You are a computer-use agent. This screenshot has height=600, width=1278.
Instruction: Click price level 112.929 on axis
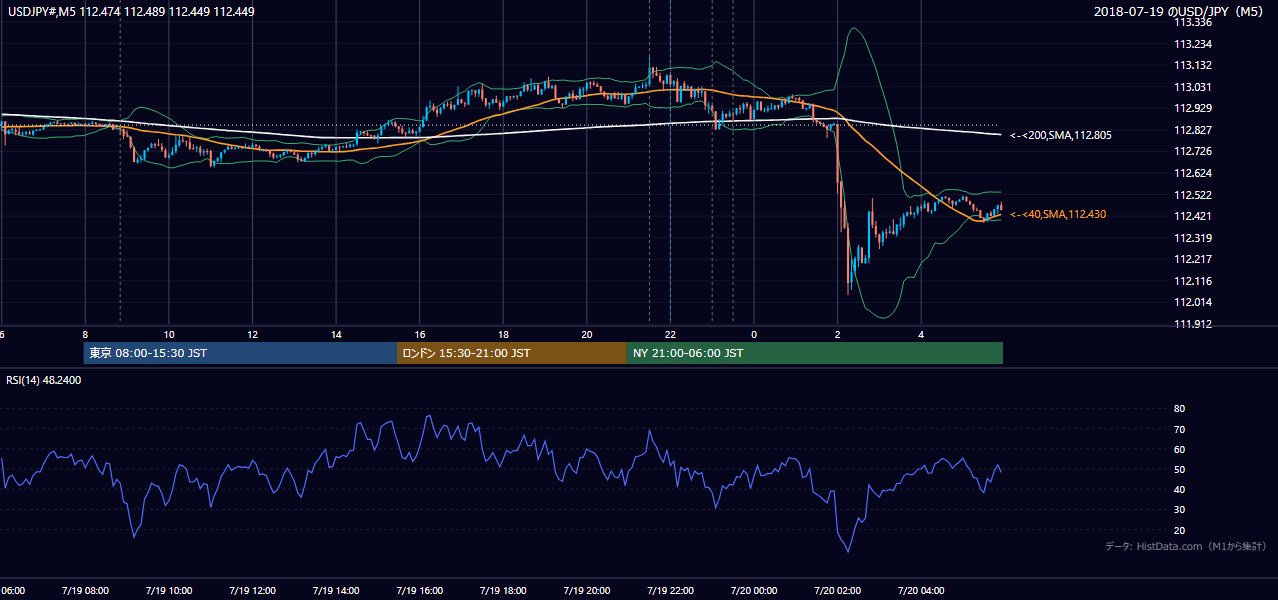point(1192,108)
